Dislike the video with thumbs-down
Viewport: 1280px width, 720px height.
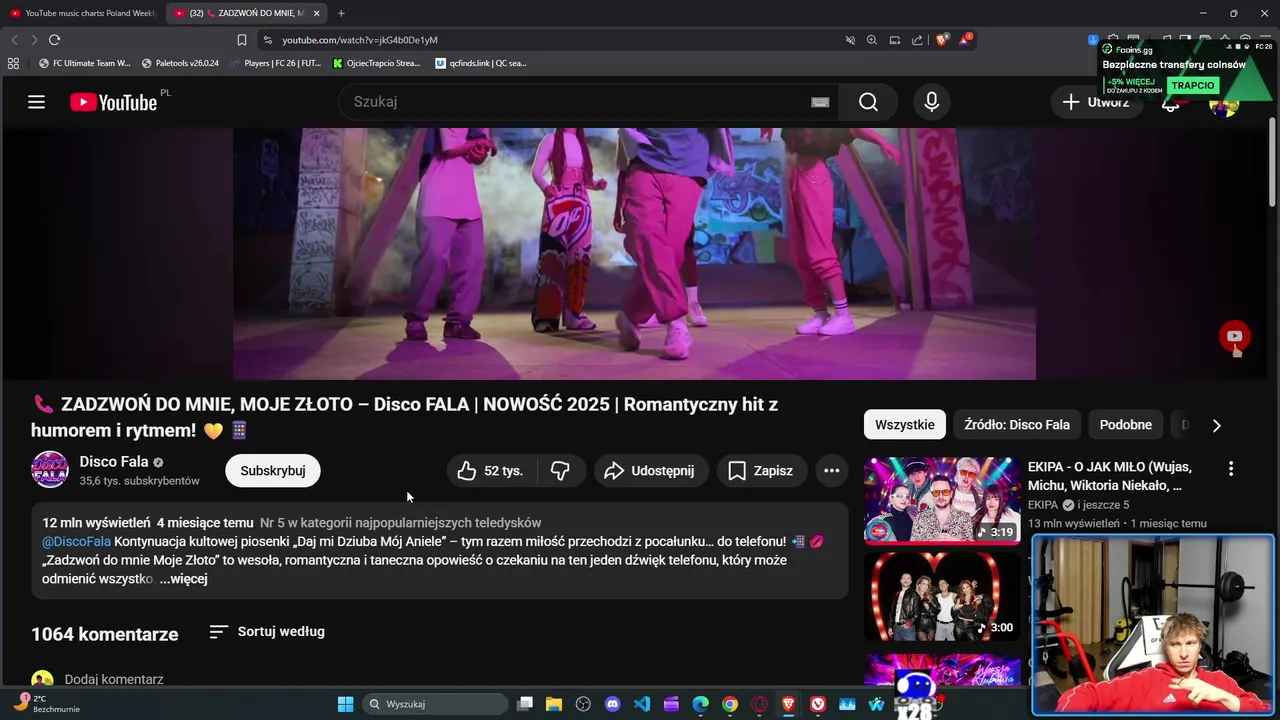[561, 471]
